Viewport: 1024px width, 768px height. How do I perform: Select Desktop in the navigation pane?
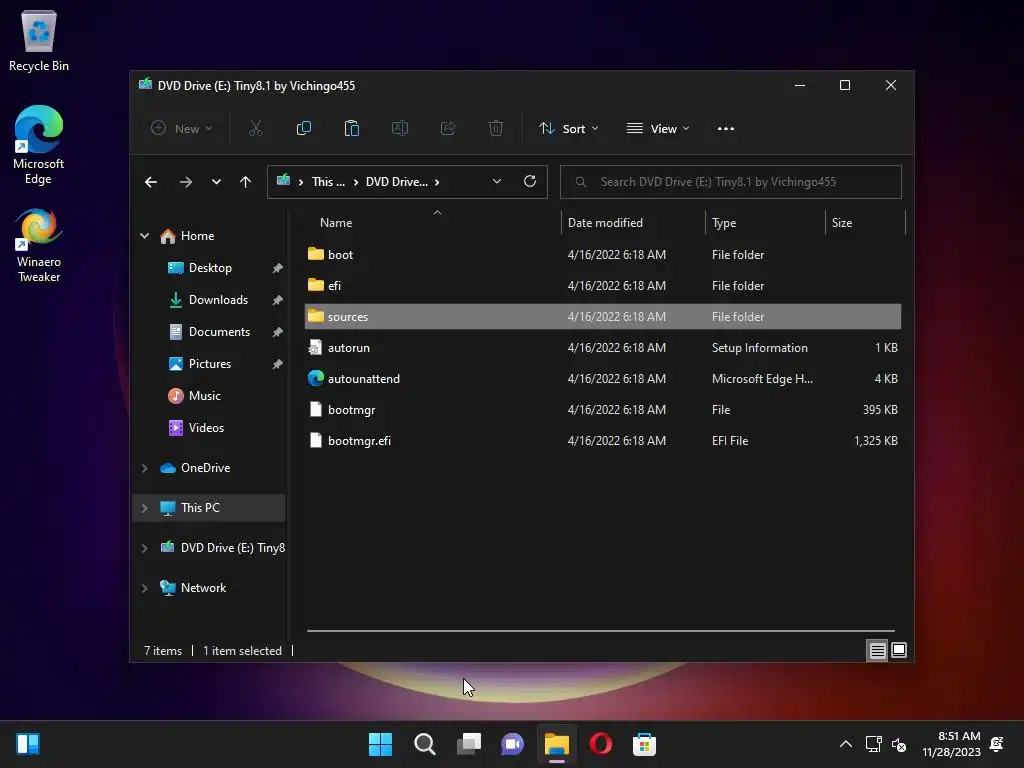click(210, 268)
